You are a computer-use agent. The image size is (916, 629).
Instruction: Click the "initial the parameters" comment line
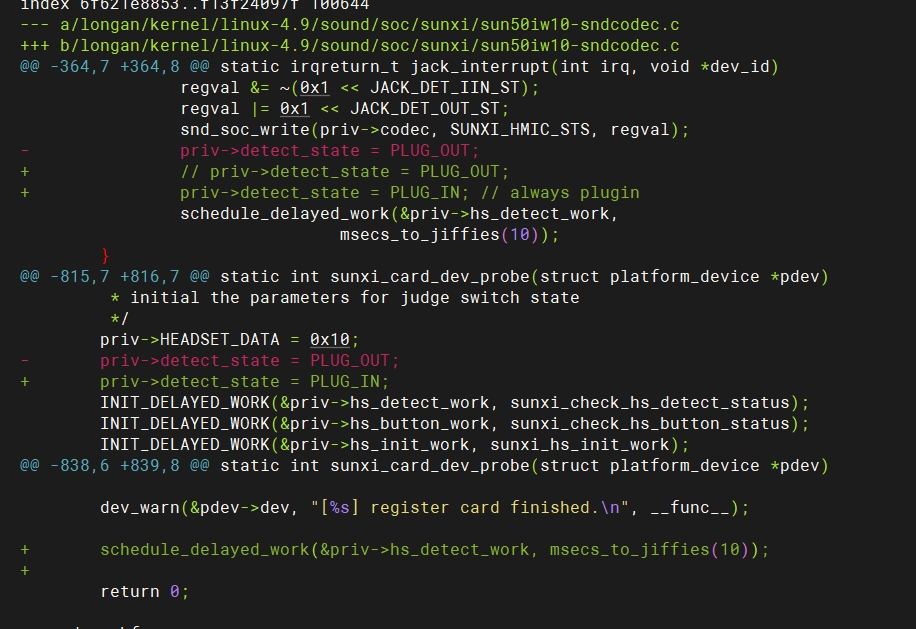tap(345, 297)
